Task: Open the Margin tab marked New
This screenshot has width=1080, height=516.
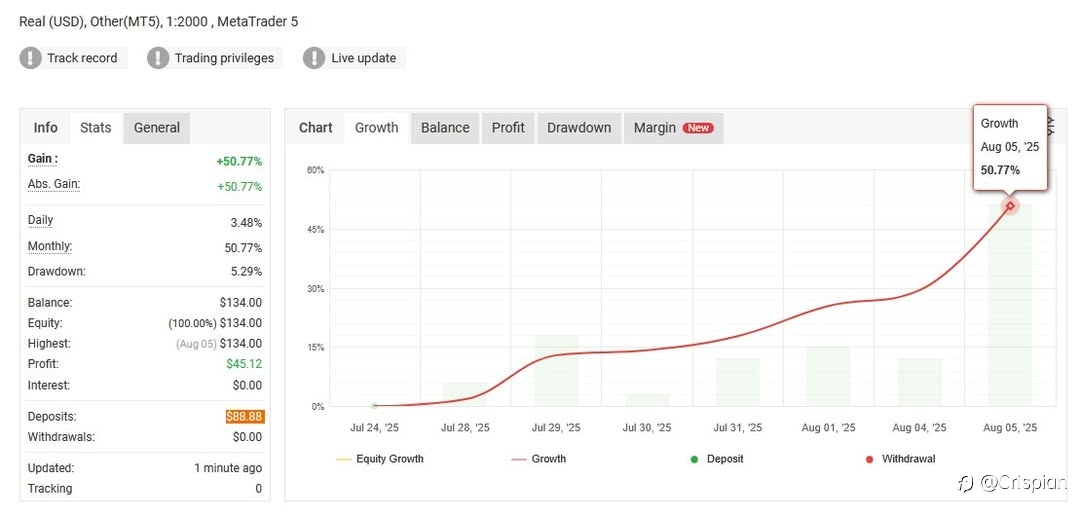Action: tap(673, 128)
